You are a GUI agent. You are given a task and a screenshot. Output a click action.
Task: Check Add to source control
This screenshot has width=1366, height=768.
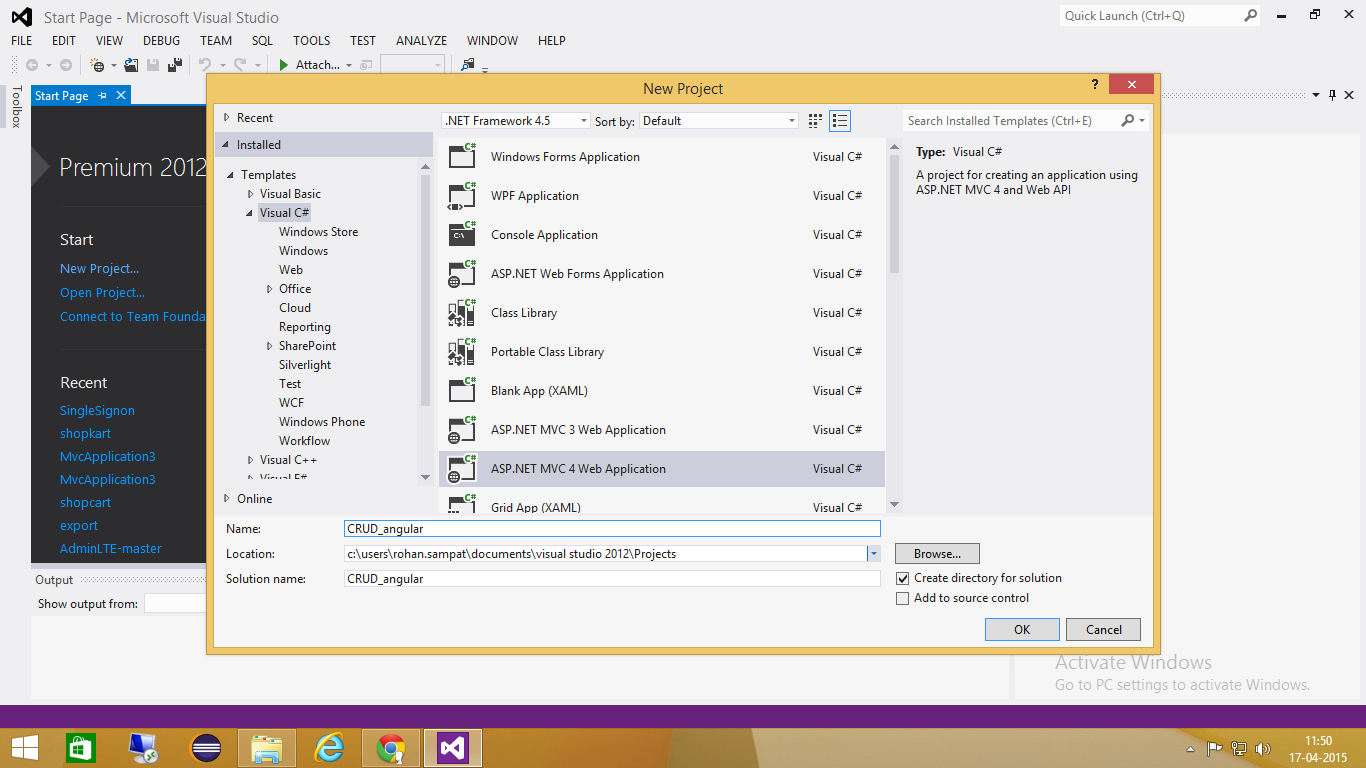903,598
